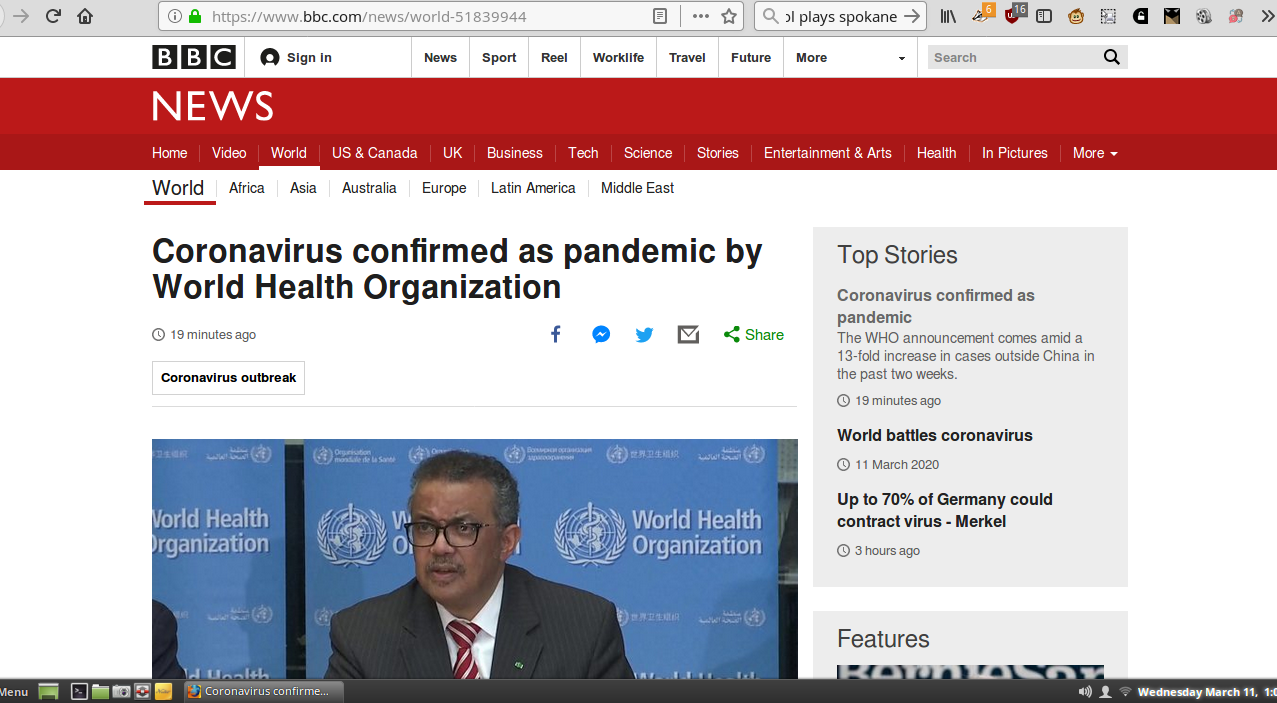Share article on Facebook
Screen dimensions: 1277x703
coord(556,334)
